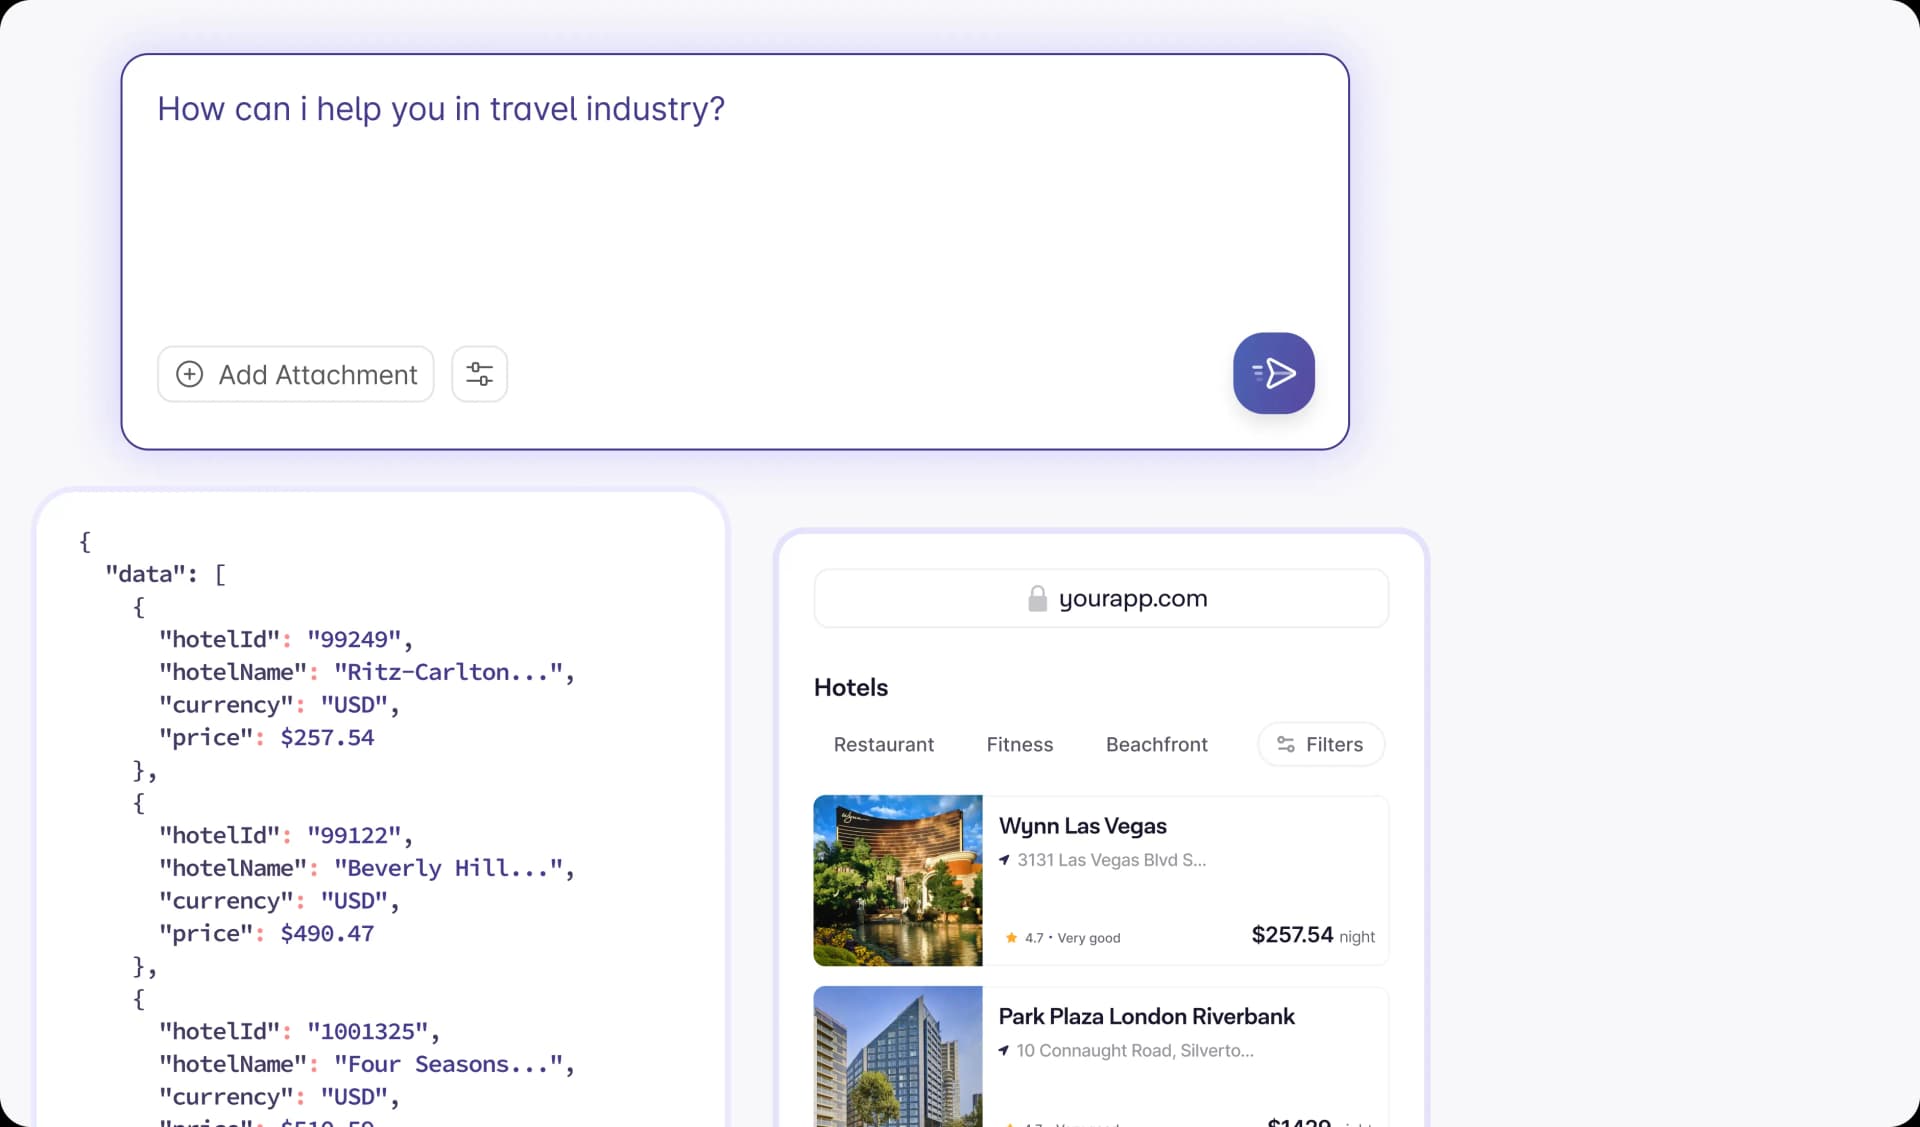
Task: Click the yourapp.com address bar
Action: tap(1100, 599)
